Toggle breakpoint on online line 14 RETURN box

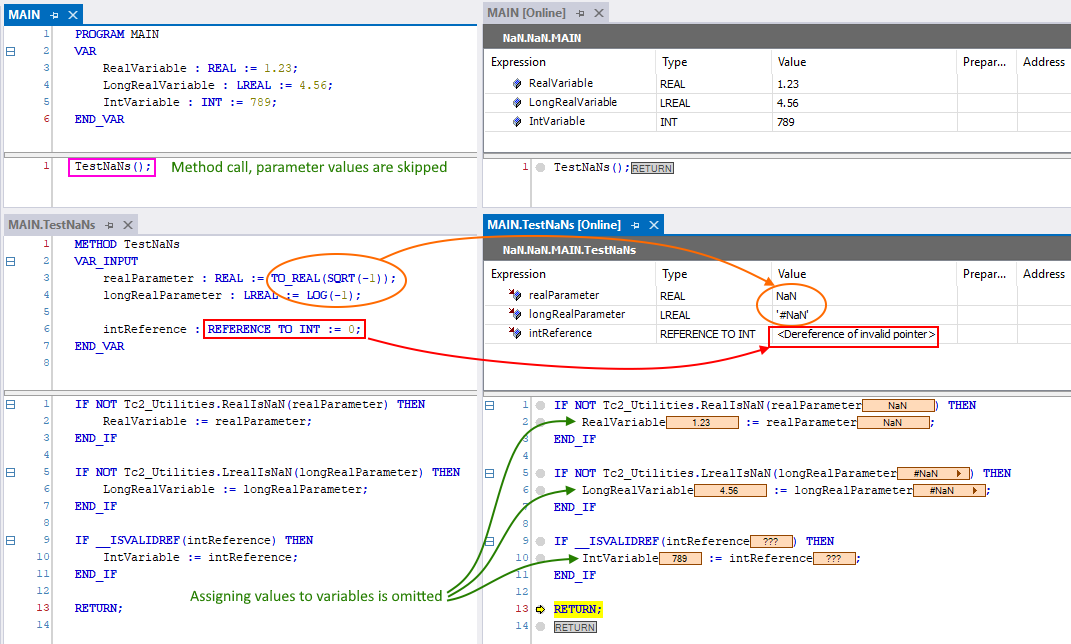coord(540,626)
